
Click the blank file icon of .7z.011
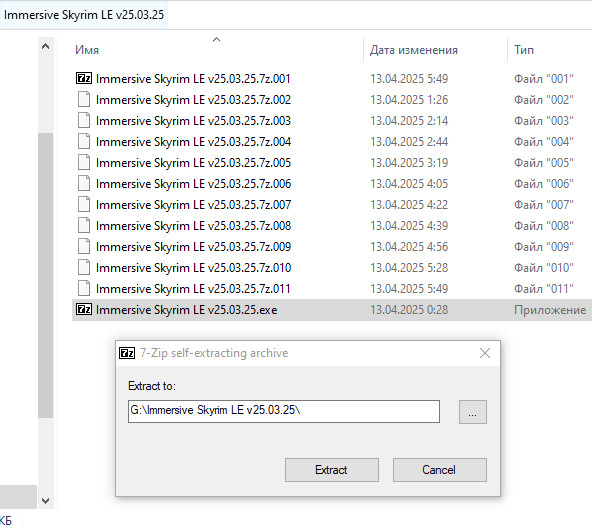point(84,288)
